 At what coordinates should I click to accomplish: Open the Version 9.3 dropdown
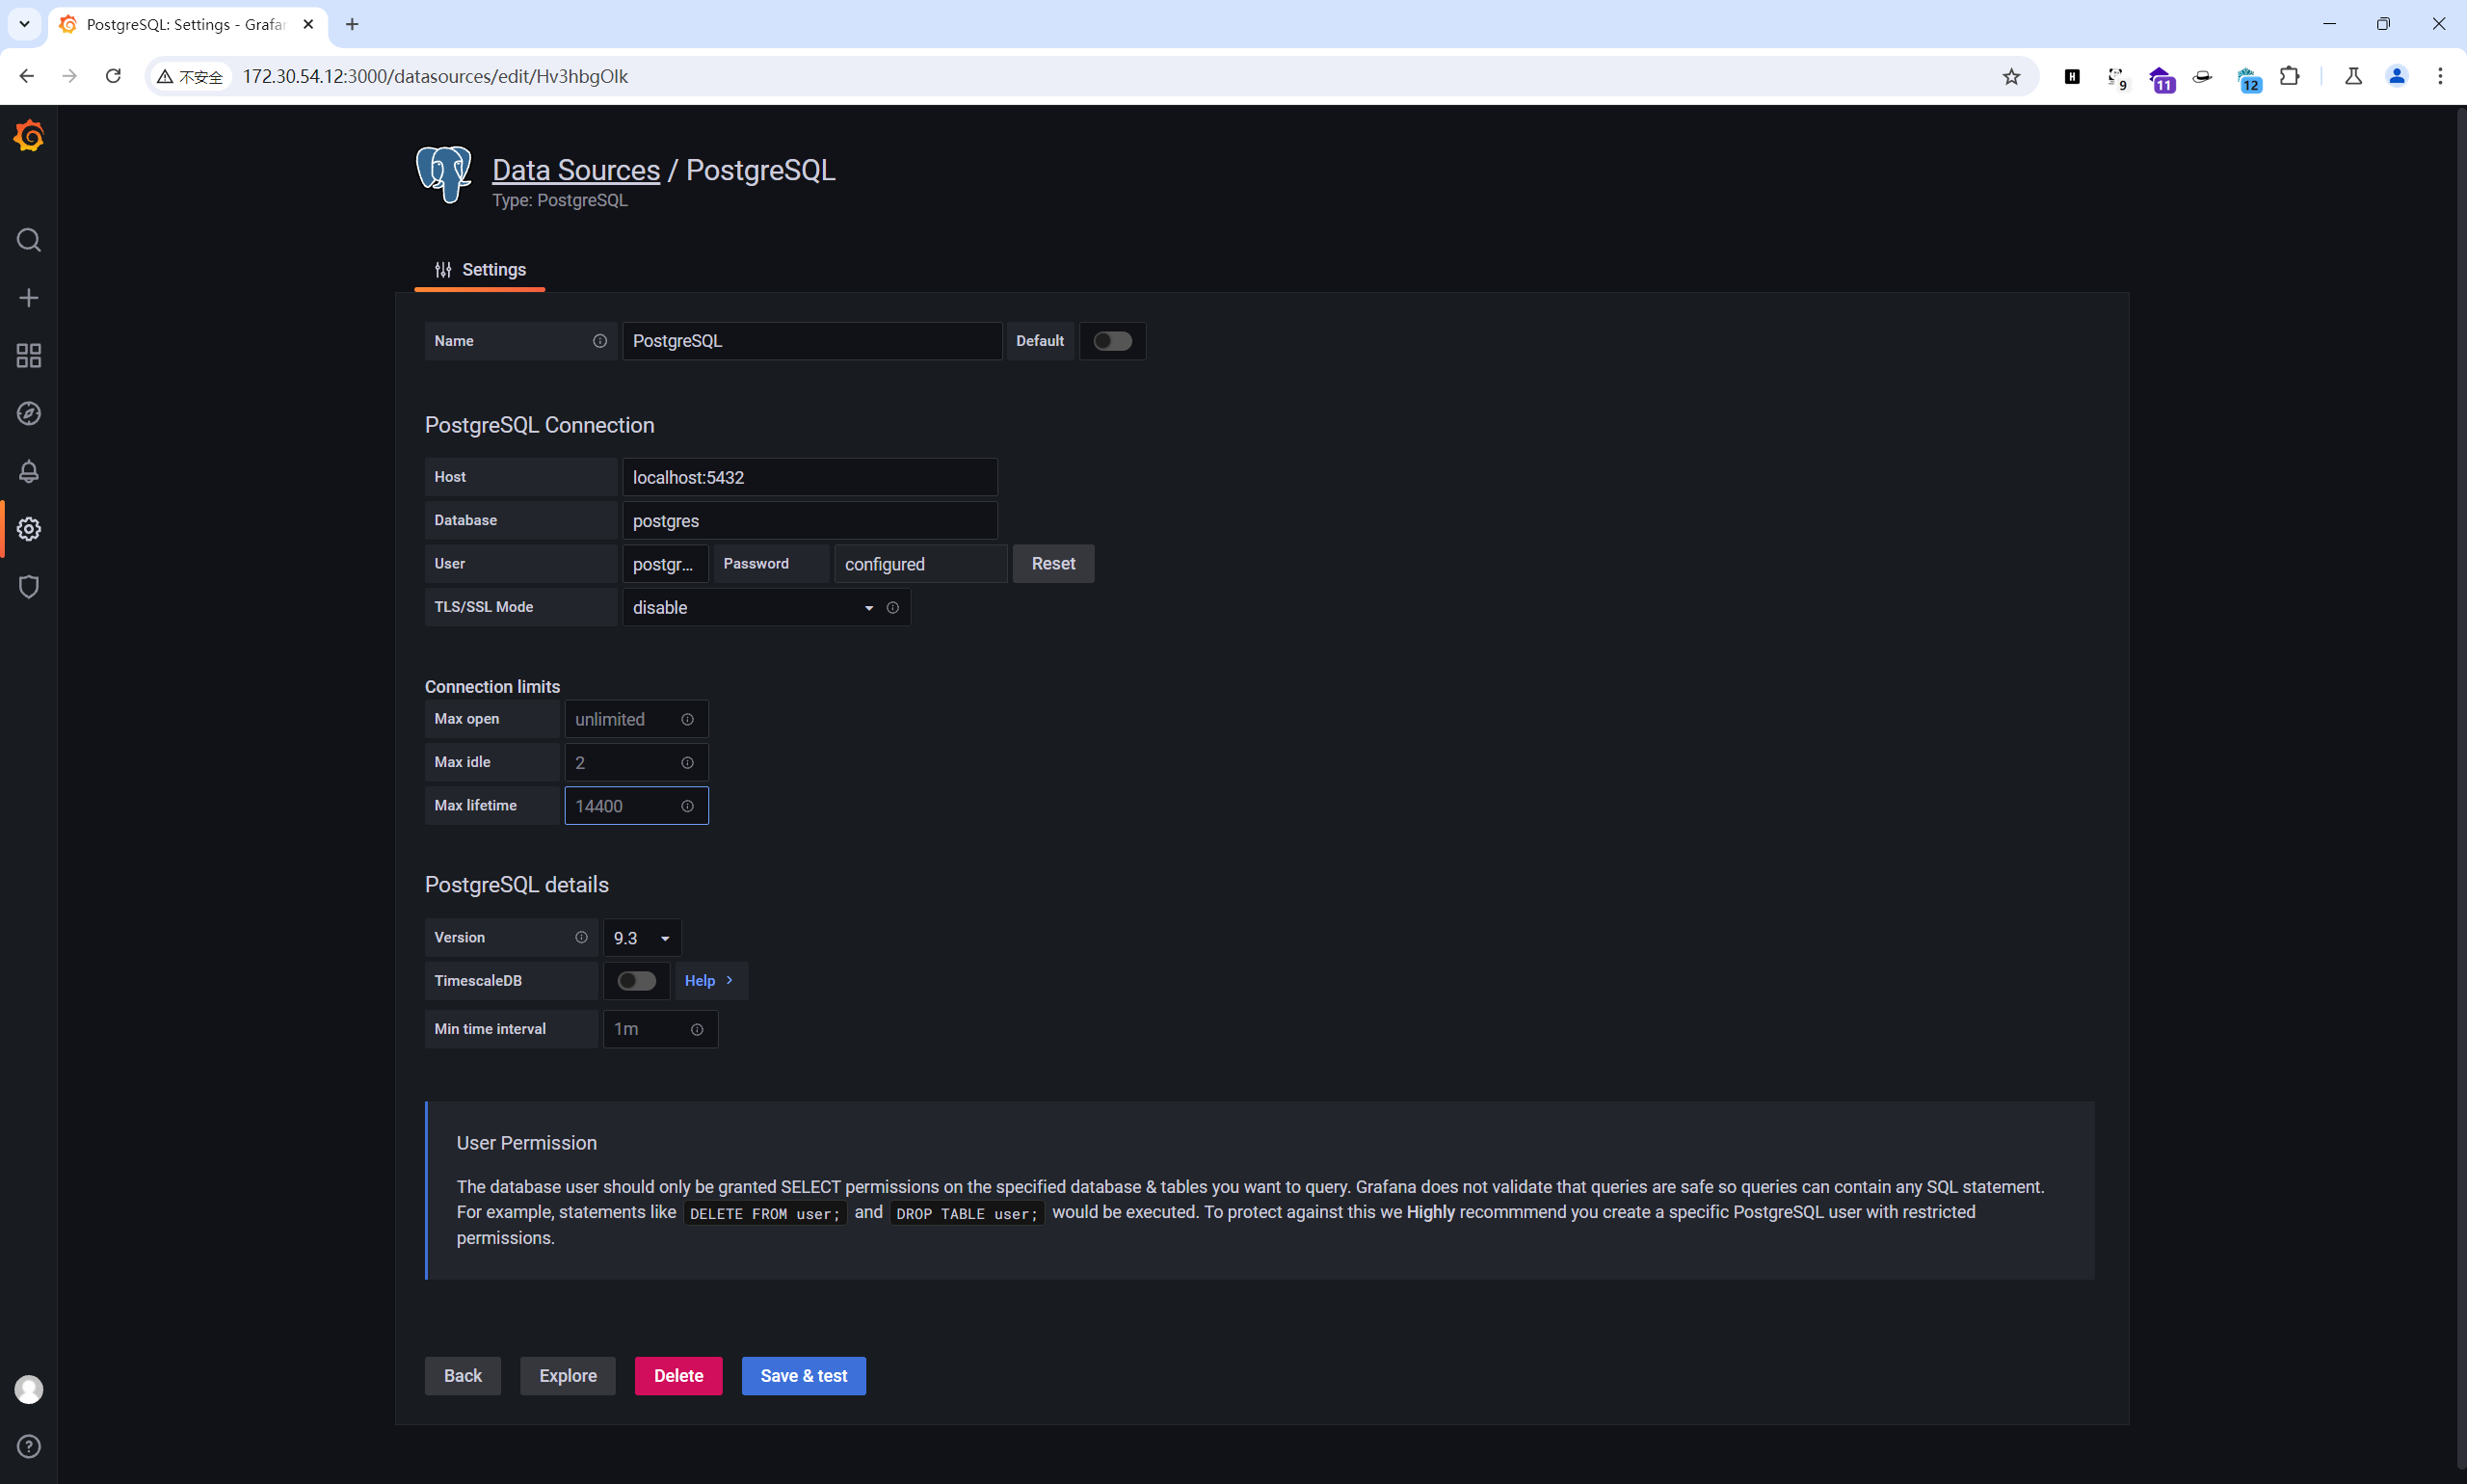[x=641, y=938]
